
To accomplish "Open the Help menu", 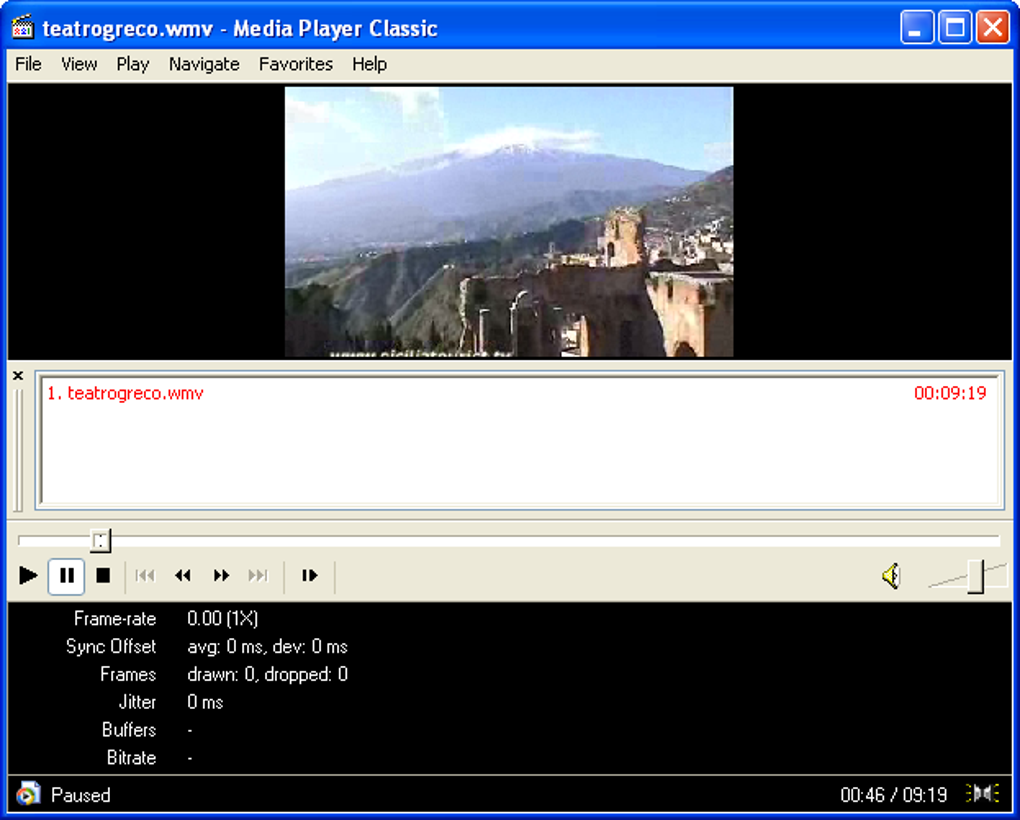I will click(x=369, y=64).
